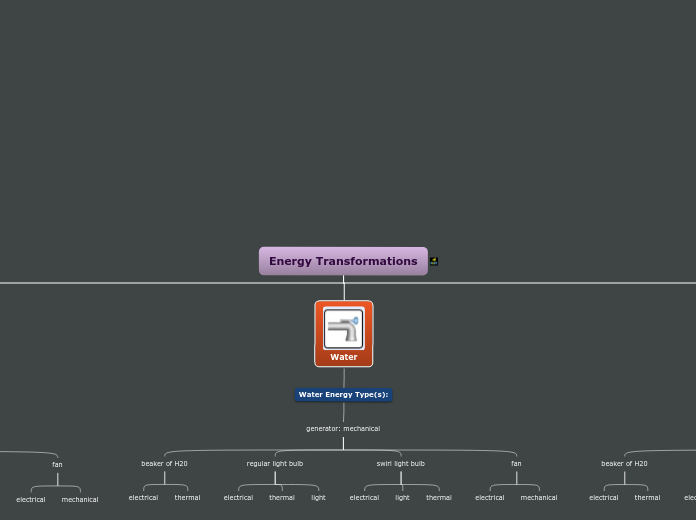Image resolution: width=696 pixels, height=520 pixels.
Task: Click the white Water caption on the orange node
Action: (x=344, y=357)
